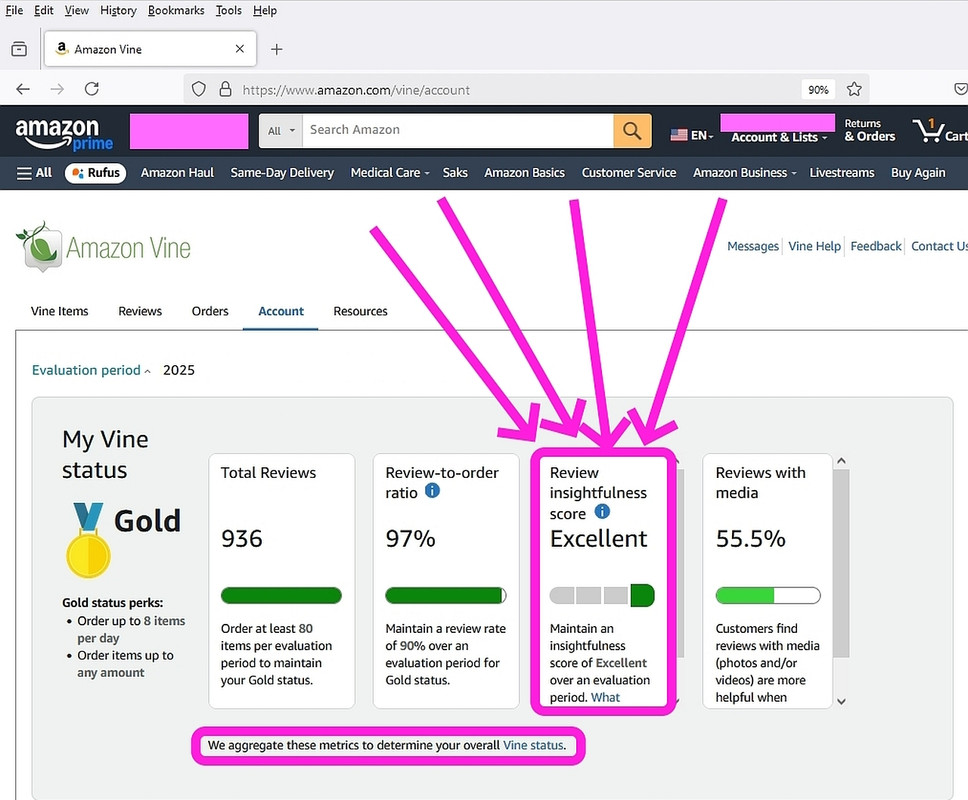
Task: Open Livestreams
Action: click(841, 173)
